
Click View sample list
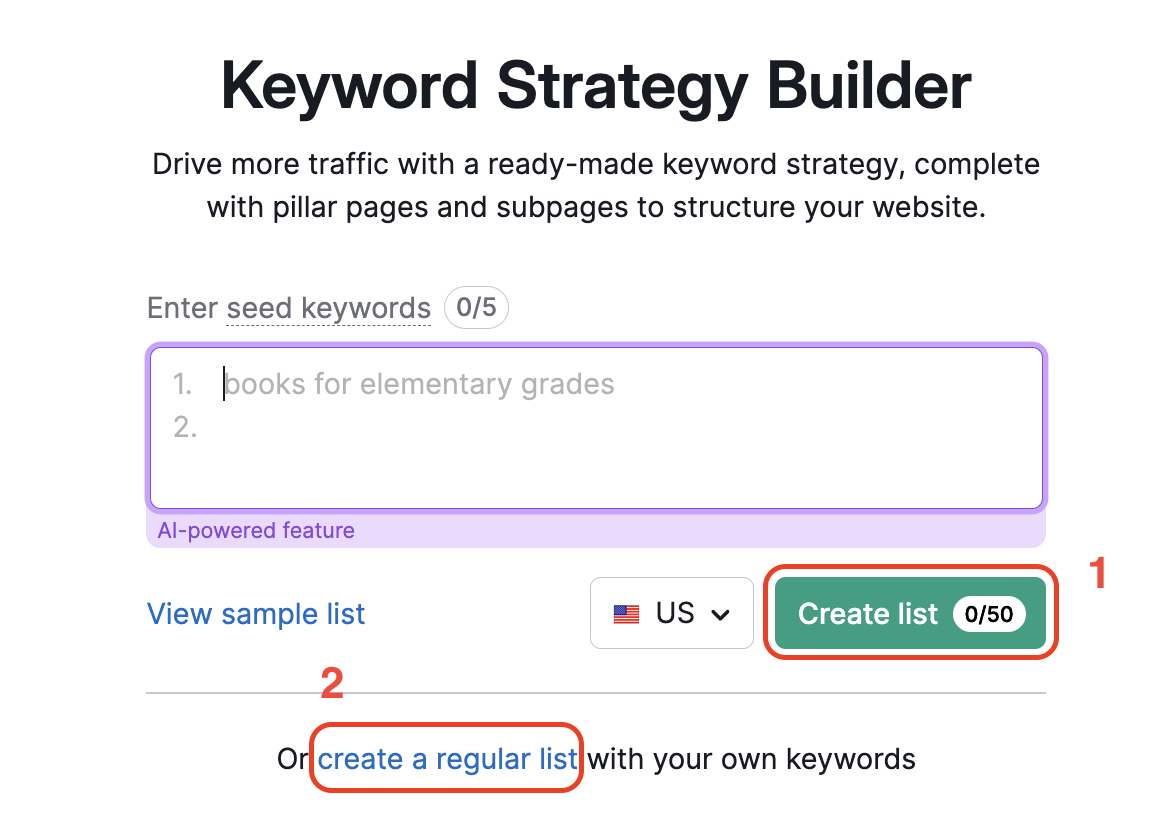(255, 613)
